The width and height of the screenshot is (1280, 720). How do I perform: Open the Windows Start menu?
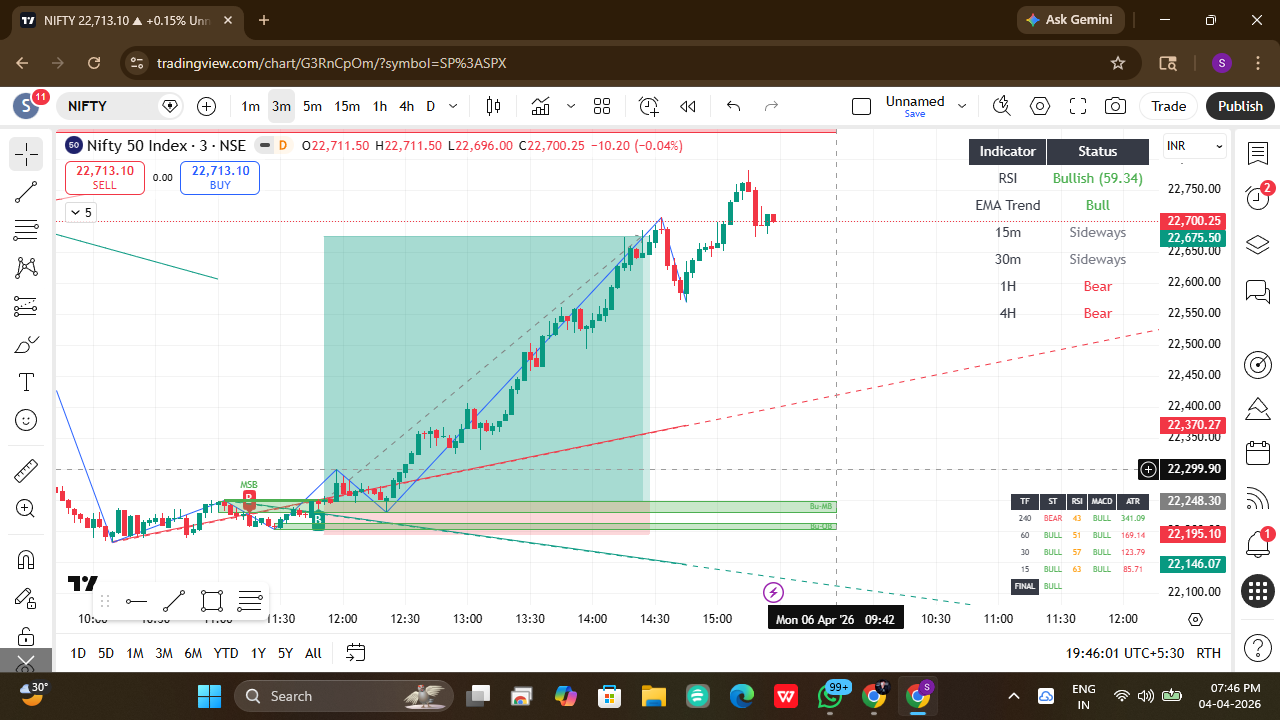(209, 696)
